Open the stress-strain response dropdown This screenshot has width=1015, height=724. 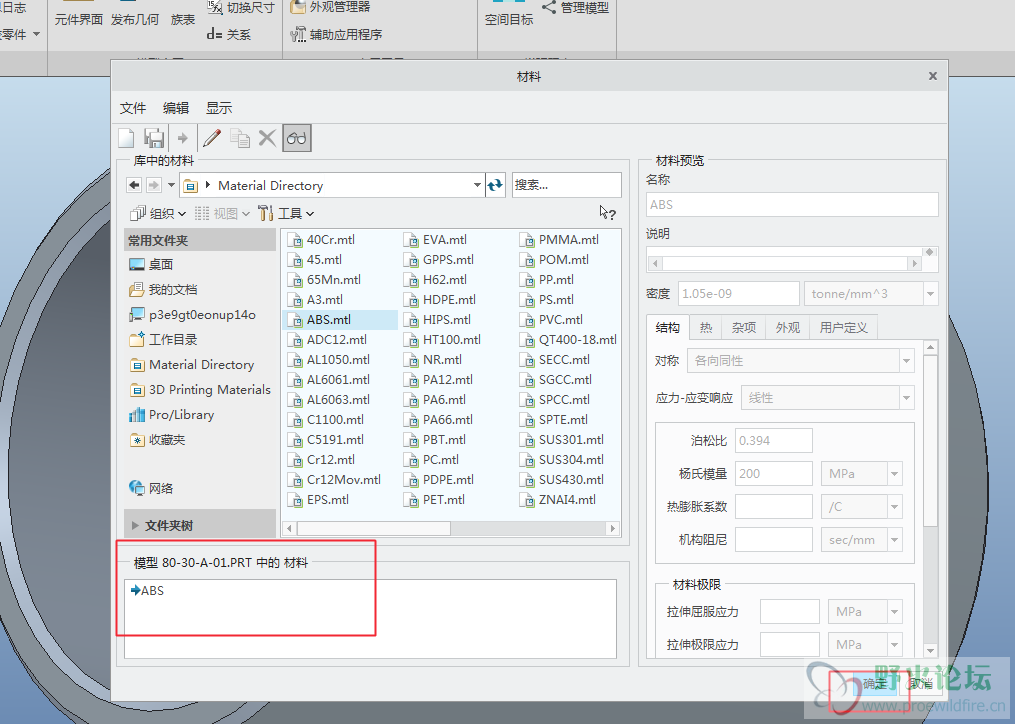click(906, 398)
